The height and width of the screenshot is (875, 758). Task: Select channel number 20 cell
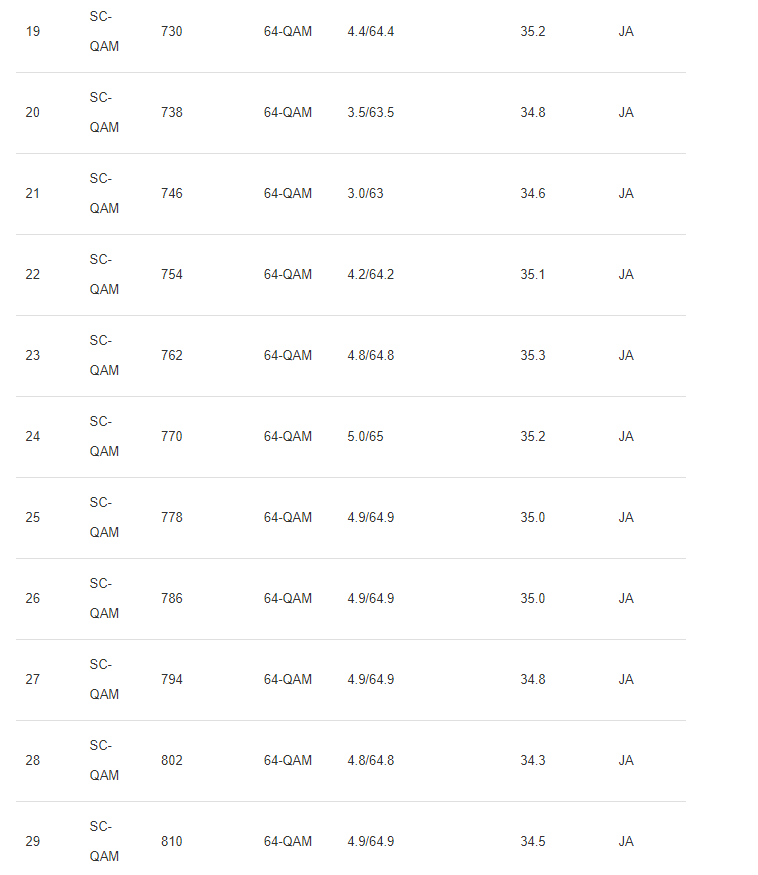(33, 113)
